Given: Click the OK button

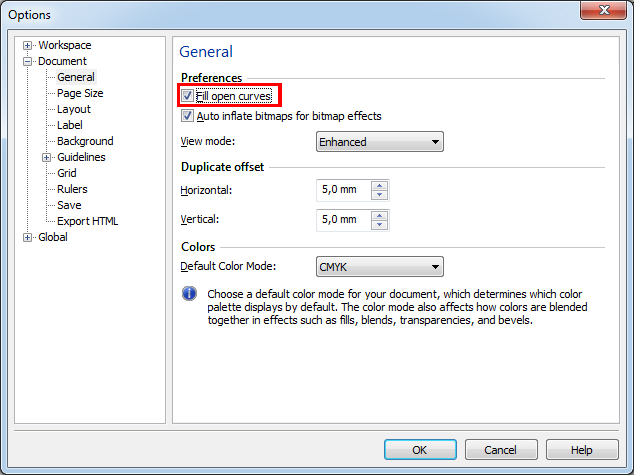Looking at the screenshot, I should (x=420, y=450).
